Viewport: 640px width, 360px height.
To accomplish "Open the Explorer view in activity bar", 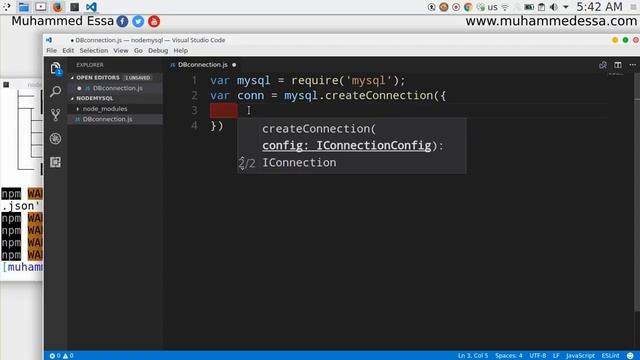I will coord(56,69).
